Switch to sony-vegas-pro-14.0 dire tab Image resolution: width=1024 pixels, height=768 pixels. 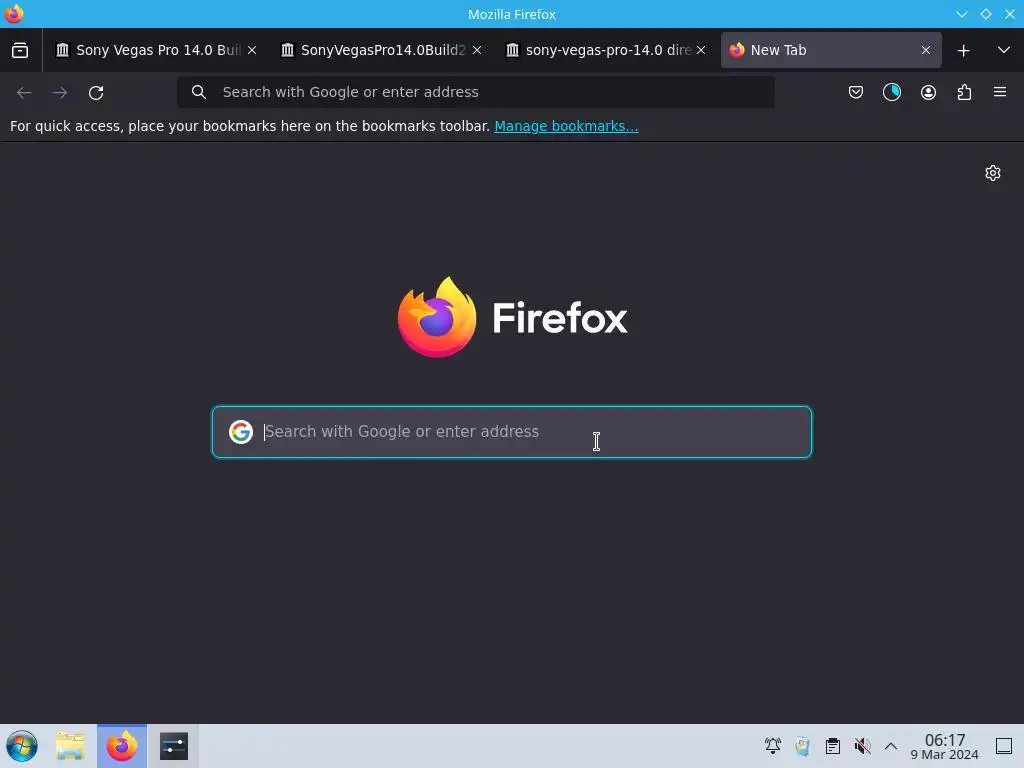pos(606,50)
